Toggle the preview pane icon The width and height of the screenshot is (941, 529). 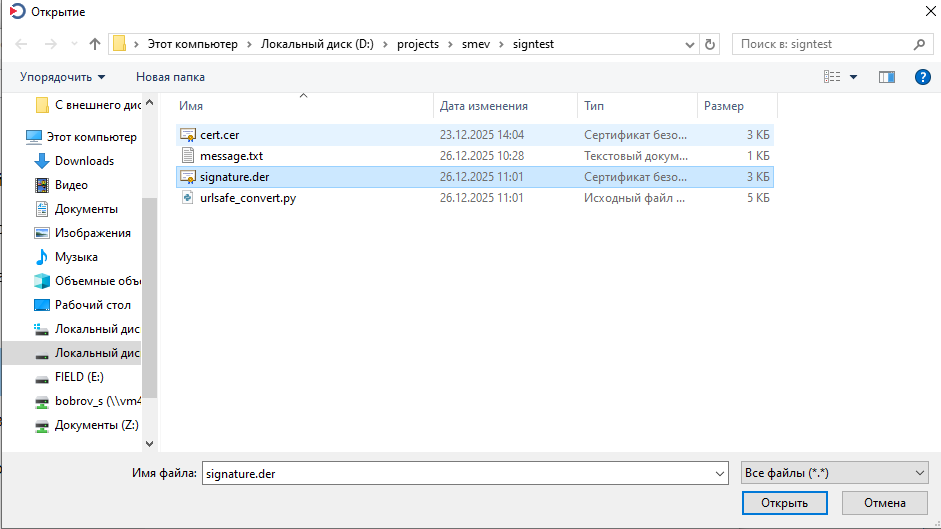tap(886, 77)
